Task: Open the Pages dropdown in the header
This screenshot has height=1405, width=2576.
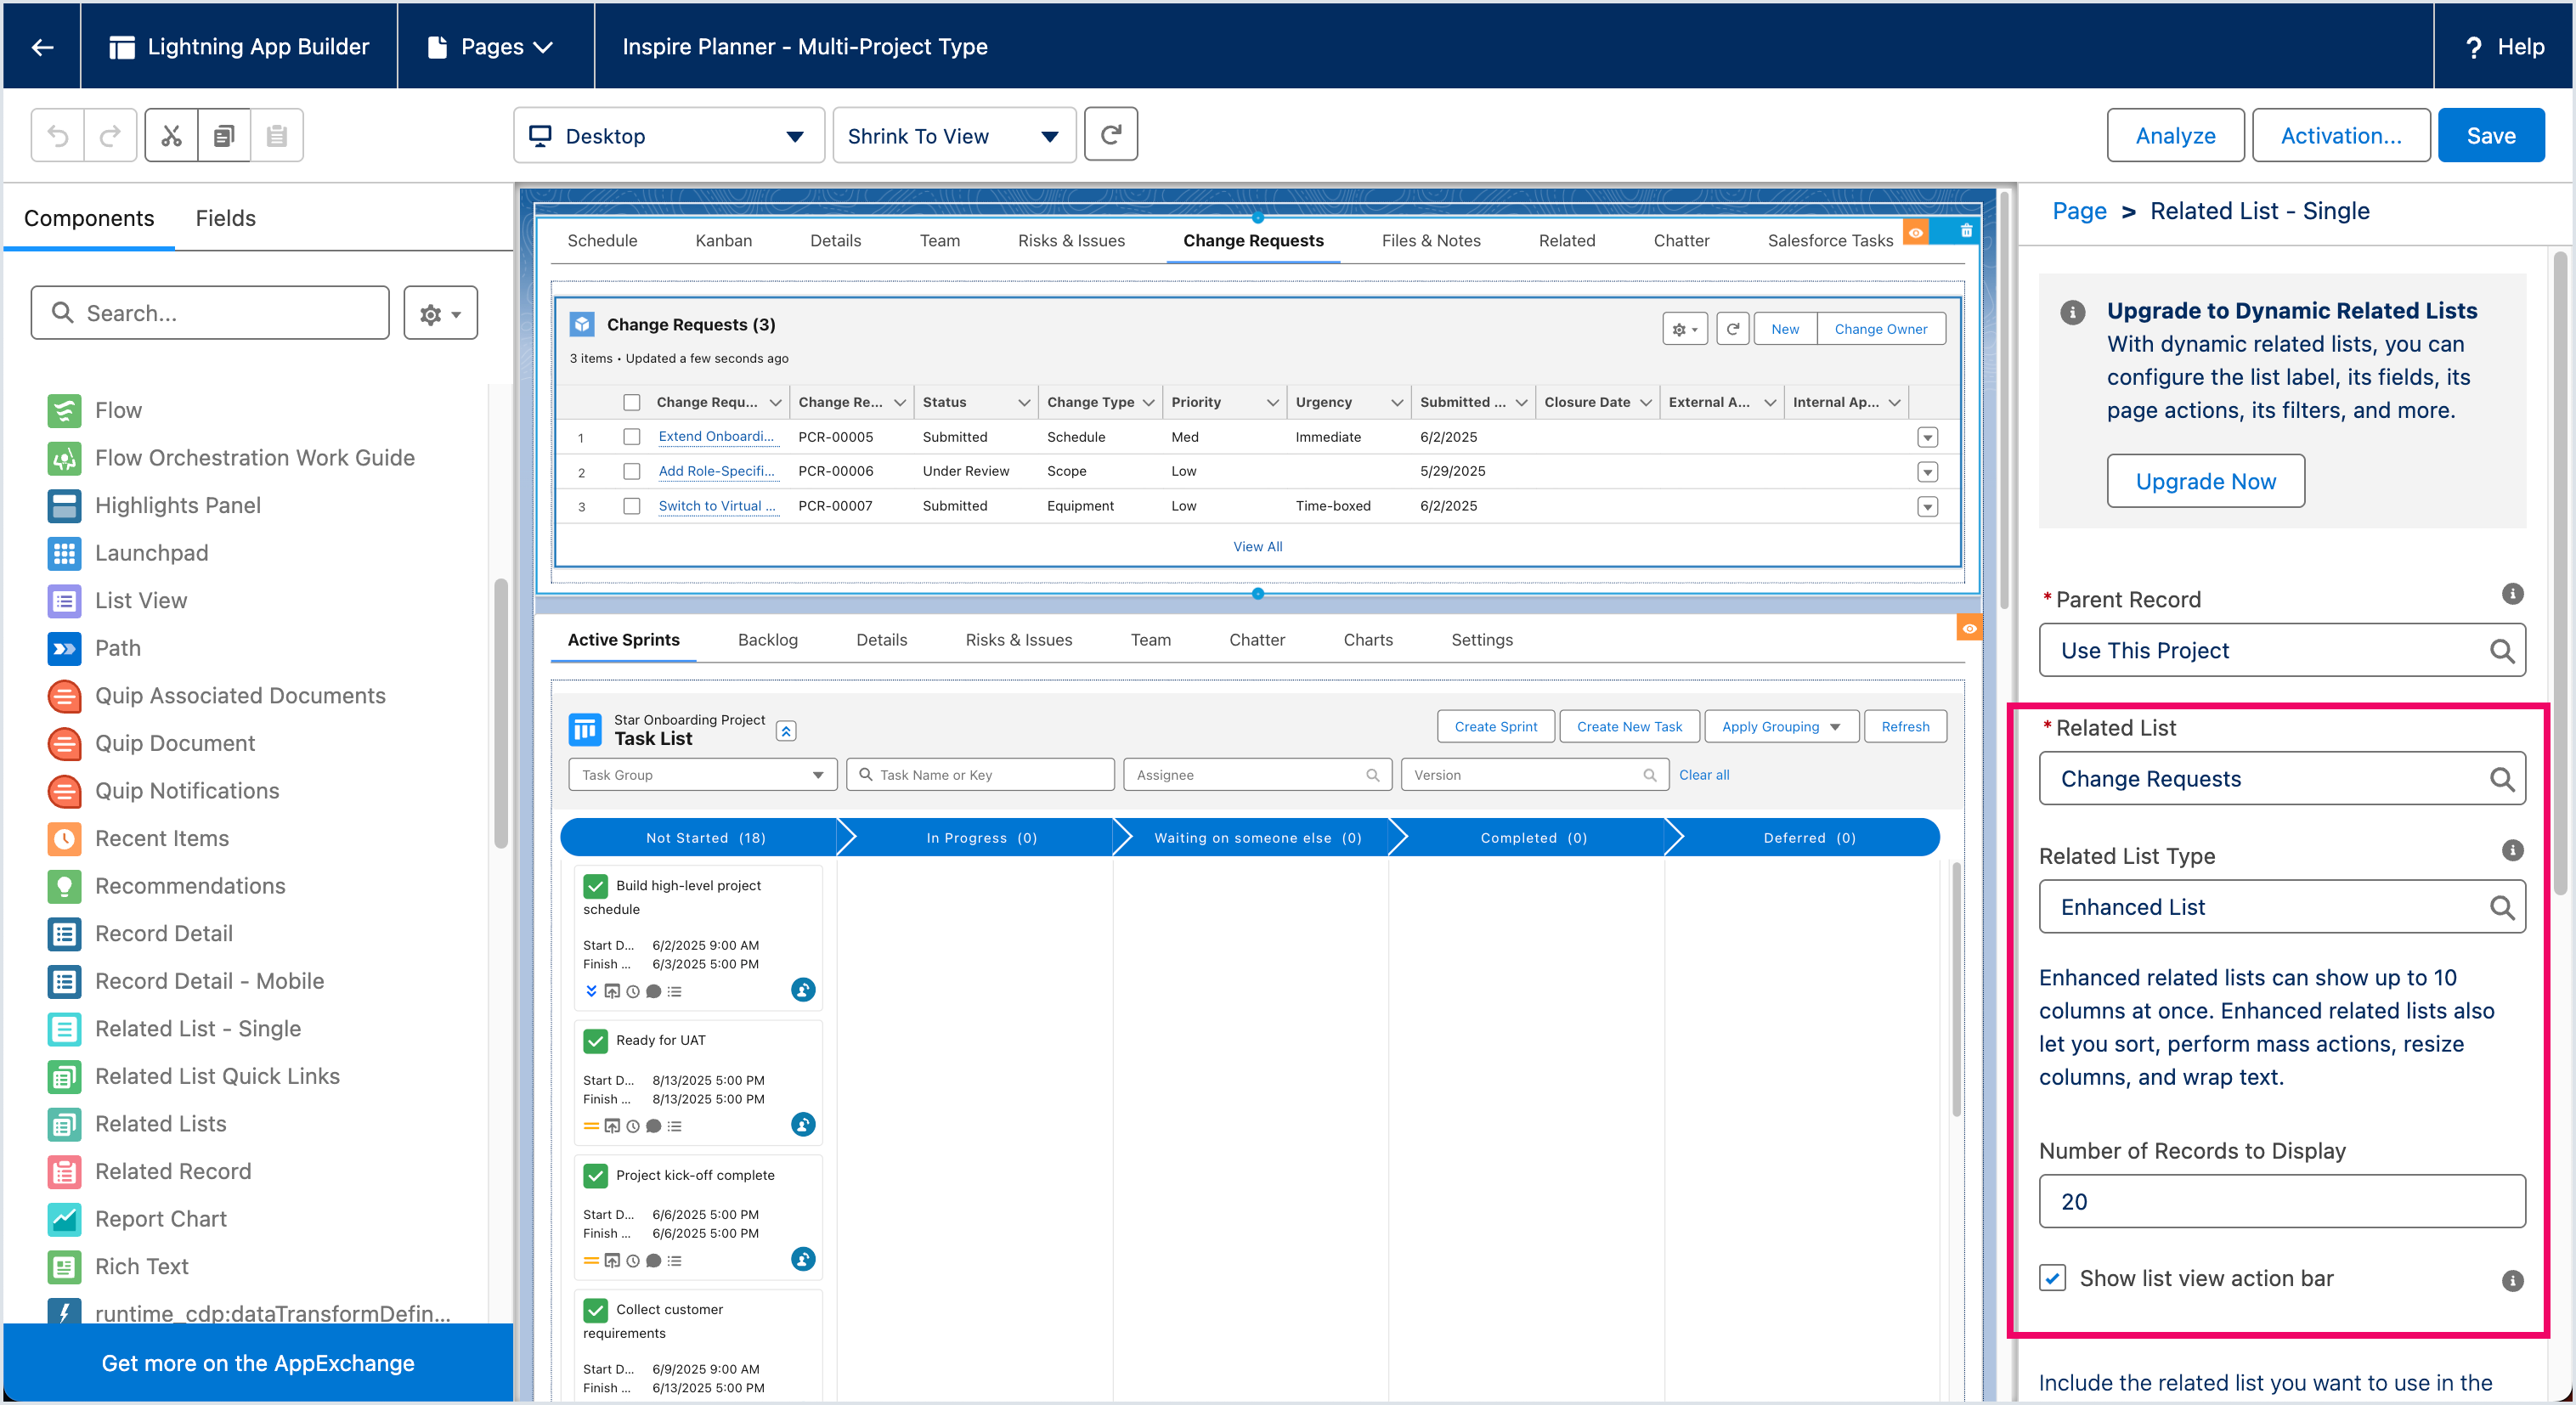Action: (x=491, y=47)
